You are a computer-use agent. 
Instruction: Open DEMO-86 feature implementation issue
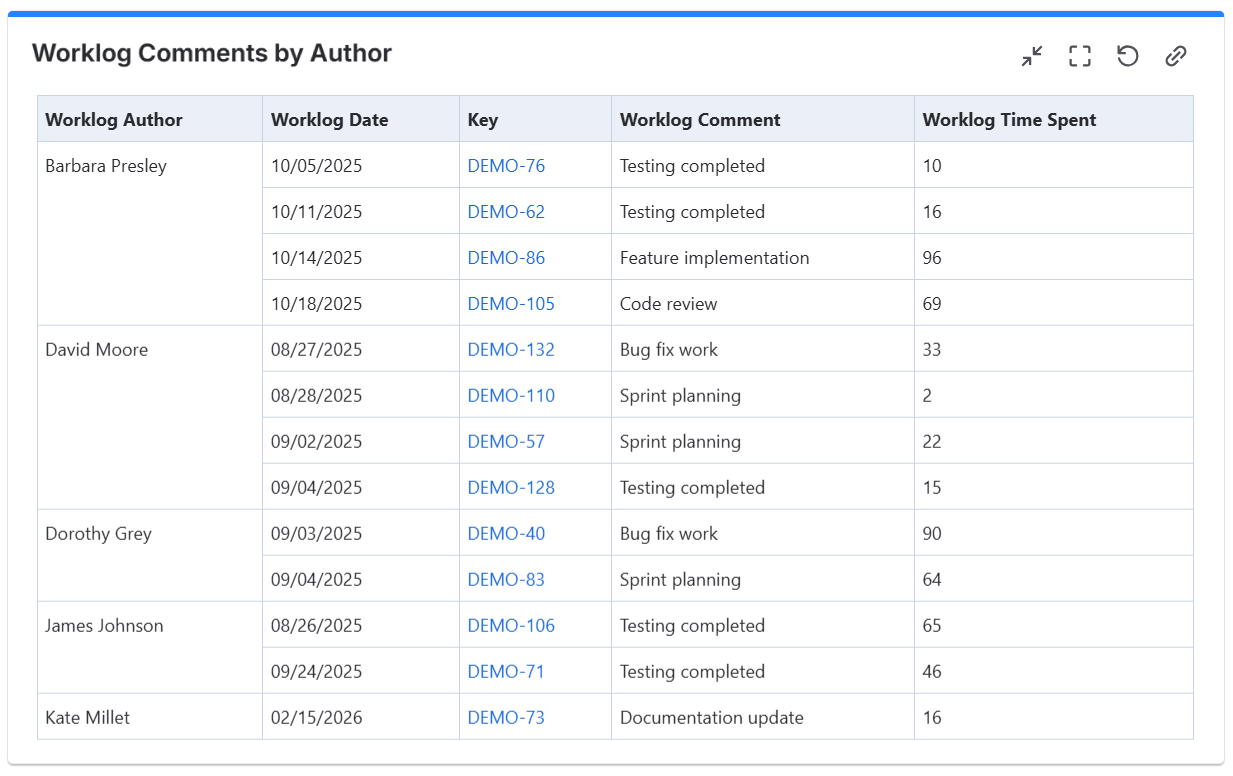tap(507, 257)
